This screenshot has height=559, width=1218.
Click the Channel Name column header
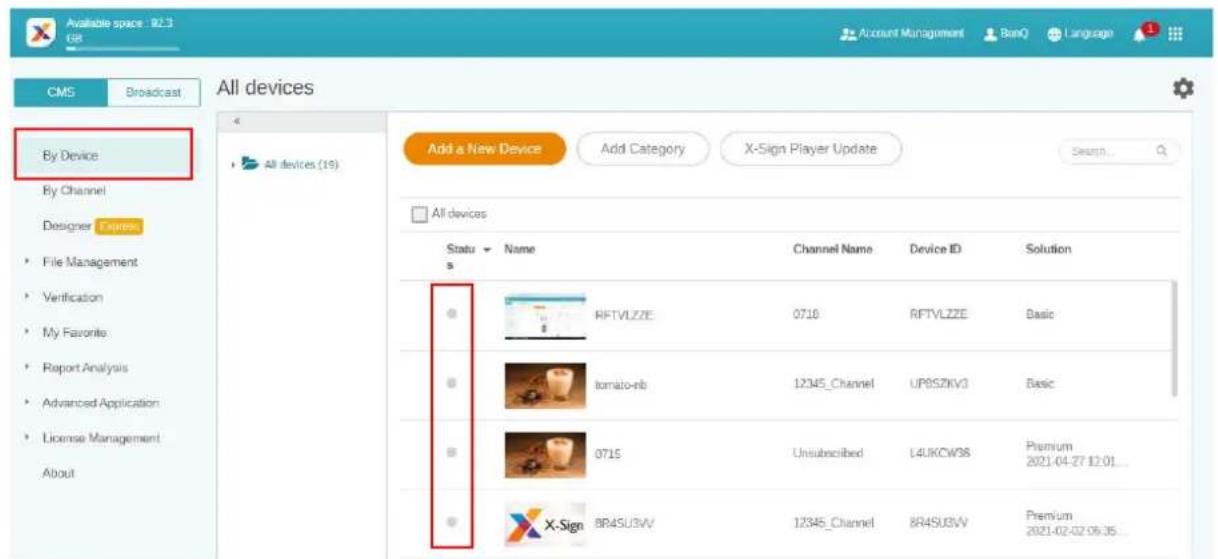(832, 248)
